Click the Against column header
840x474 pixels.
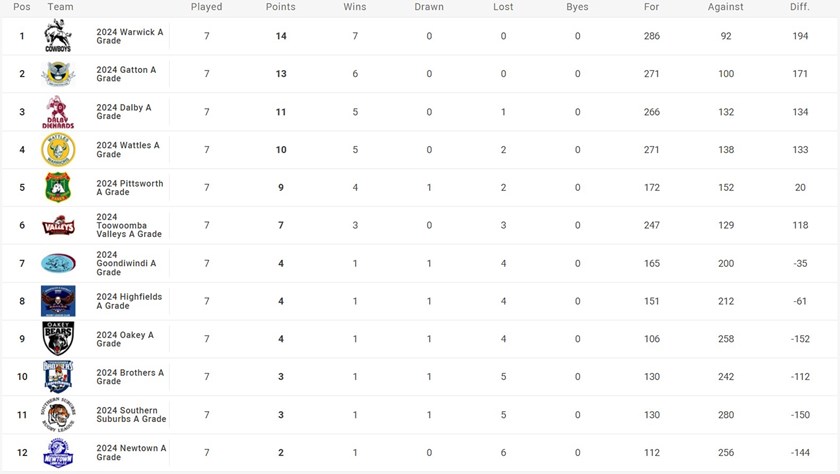[725, 7]
